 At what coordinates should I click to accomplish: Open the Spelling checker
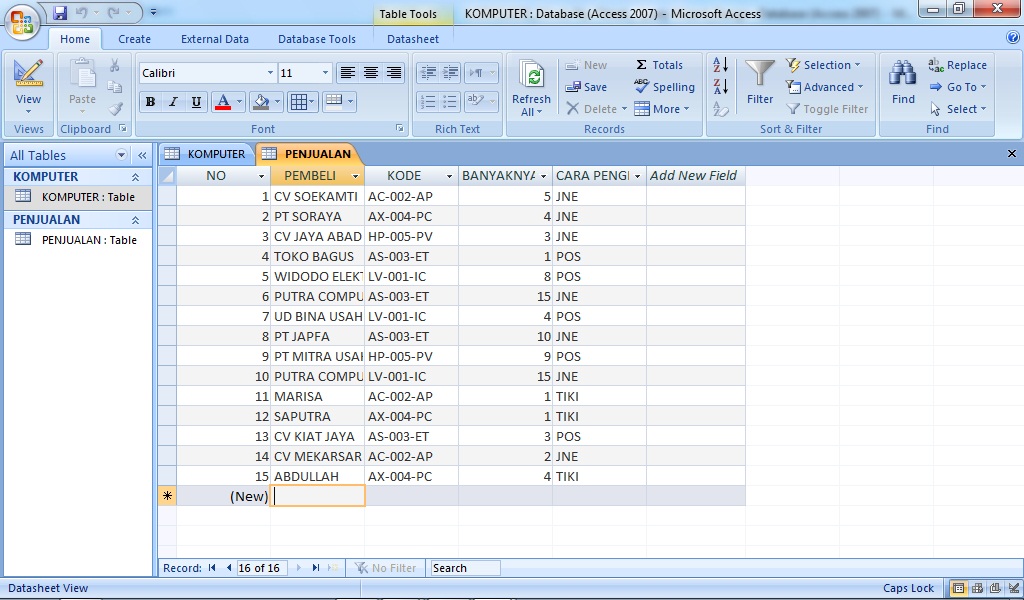click(664, 87)
